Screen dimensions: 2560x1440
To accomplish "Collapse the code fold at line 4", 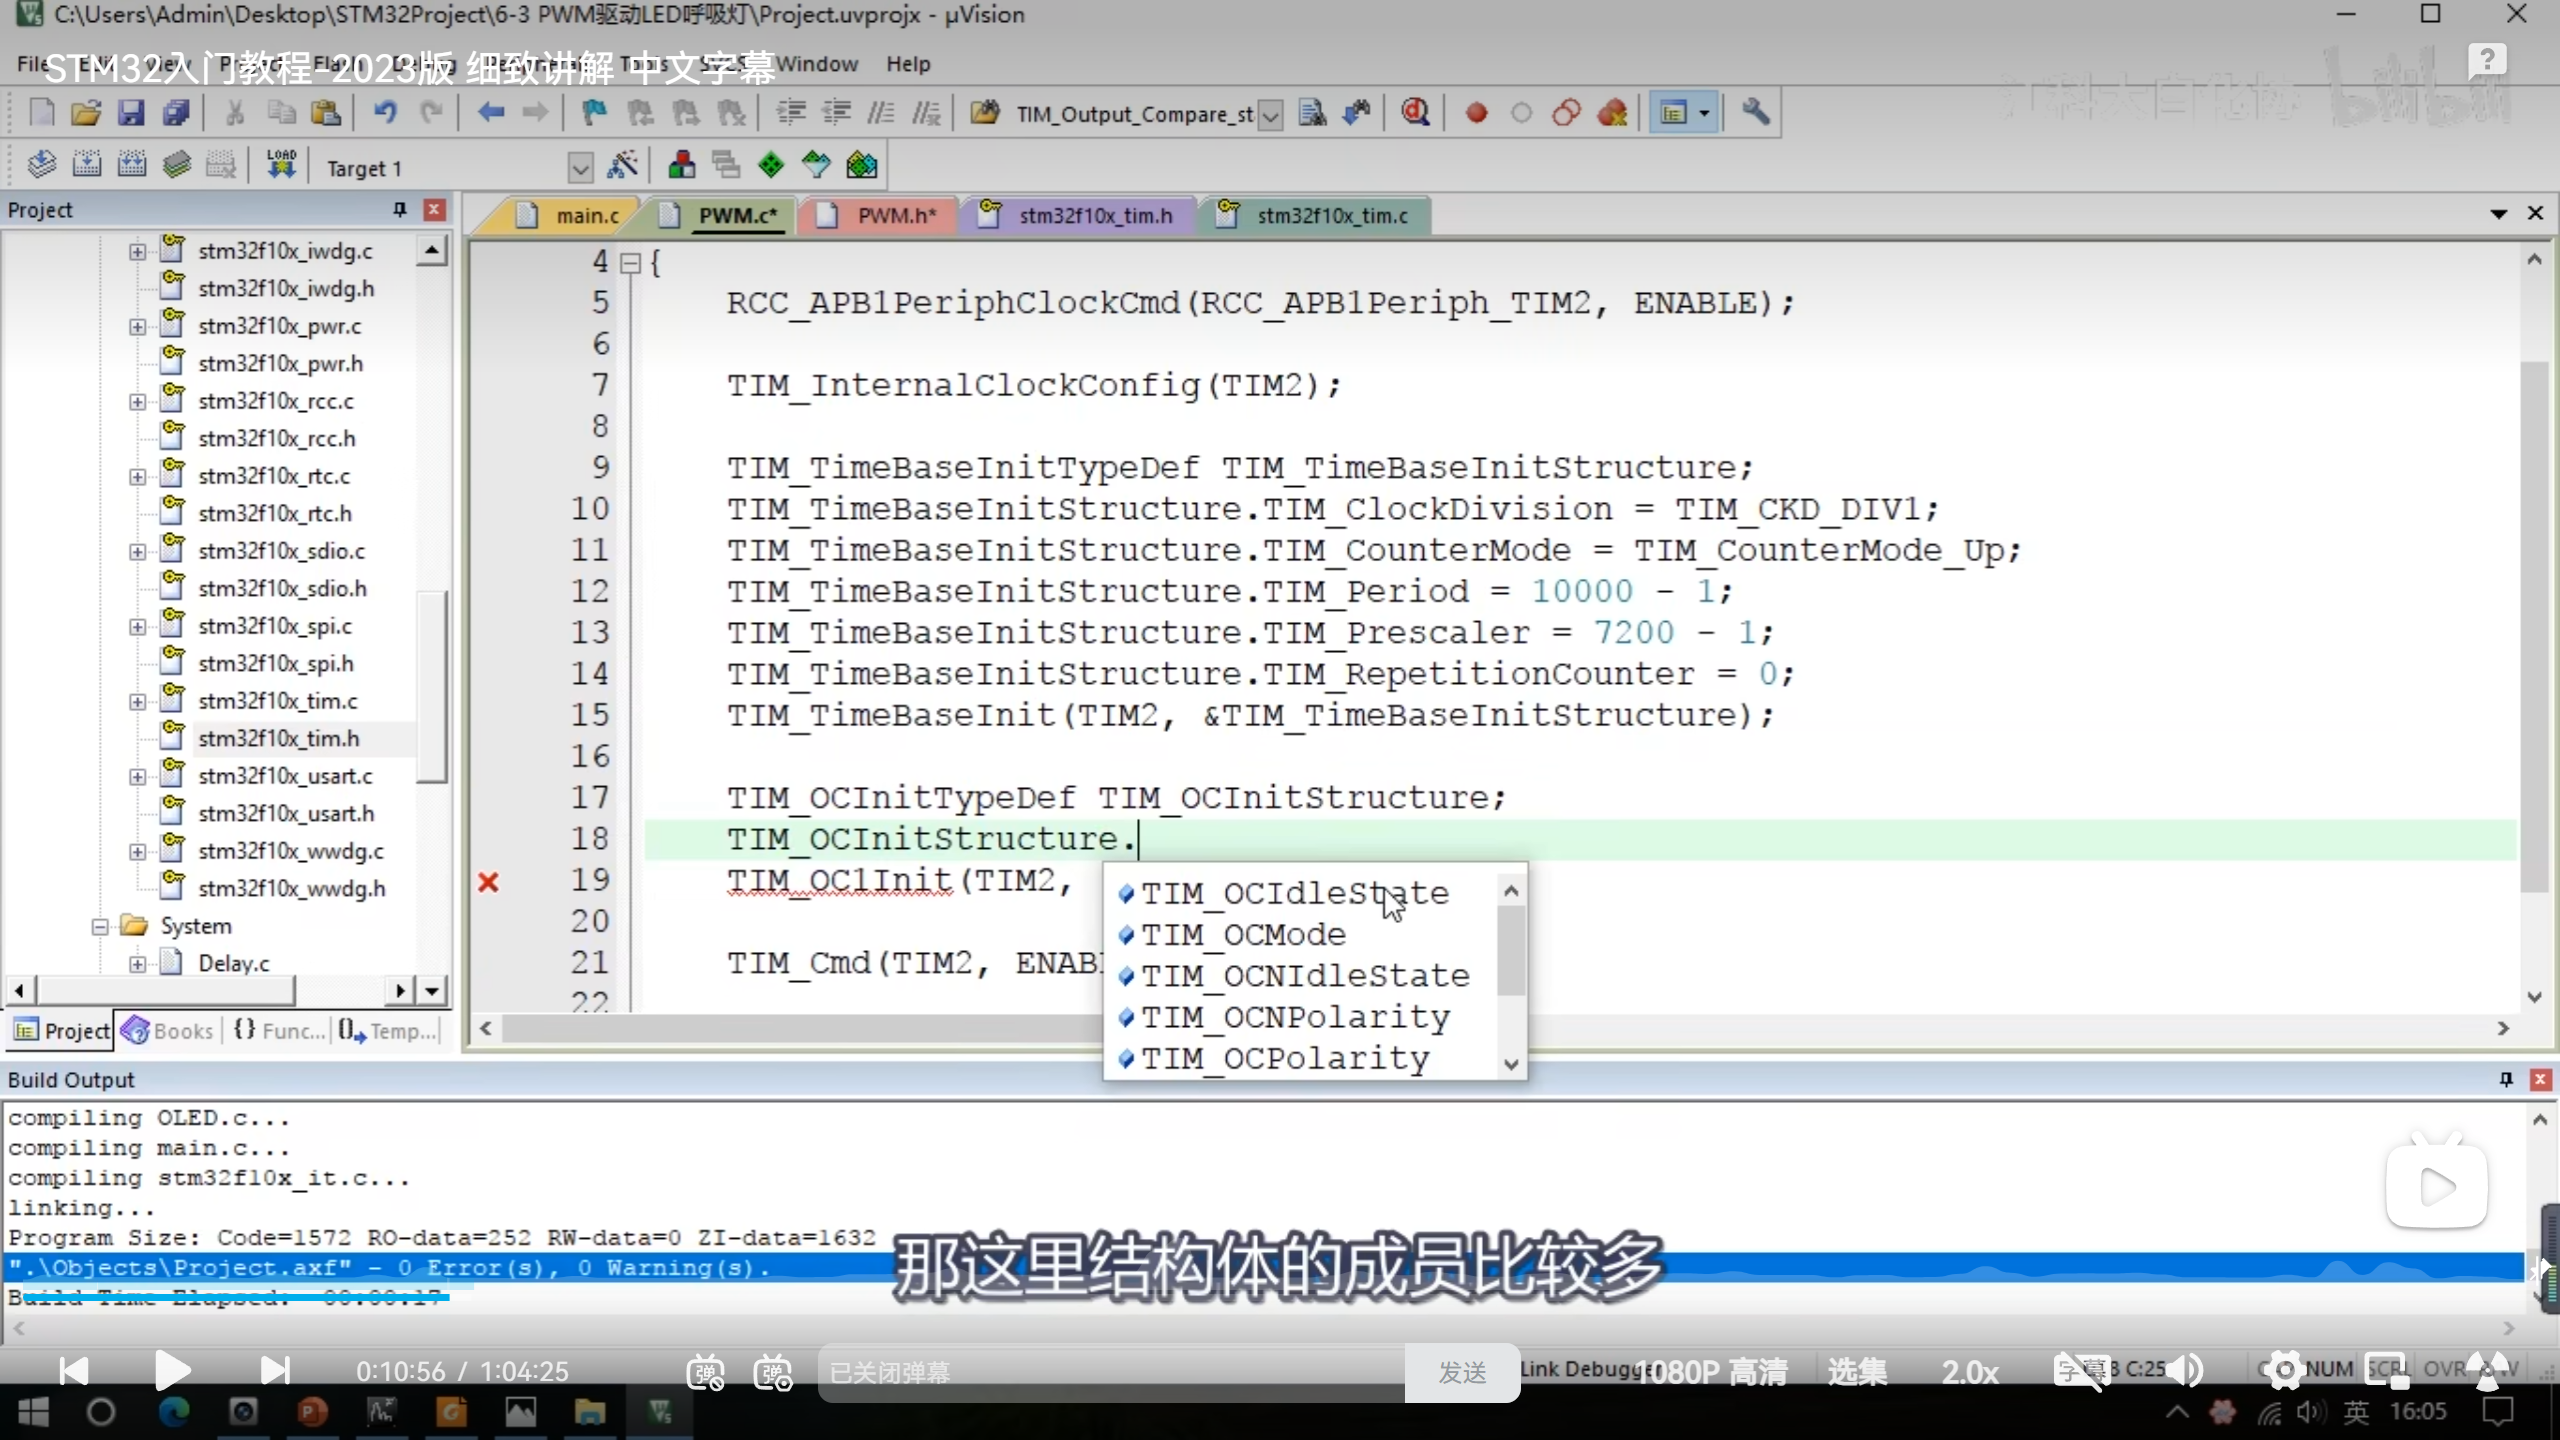I will coord(630,263).
